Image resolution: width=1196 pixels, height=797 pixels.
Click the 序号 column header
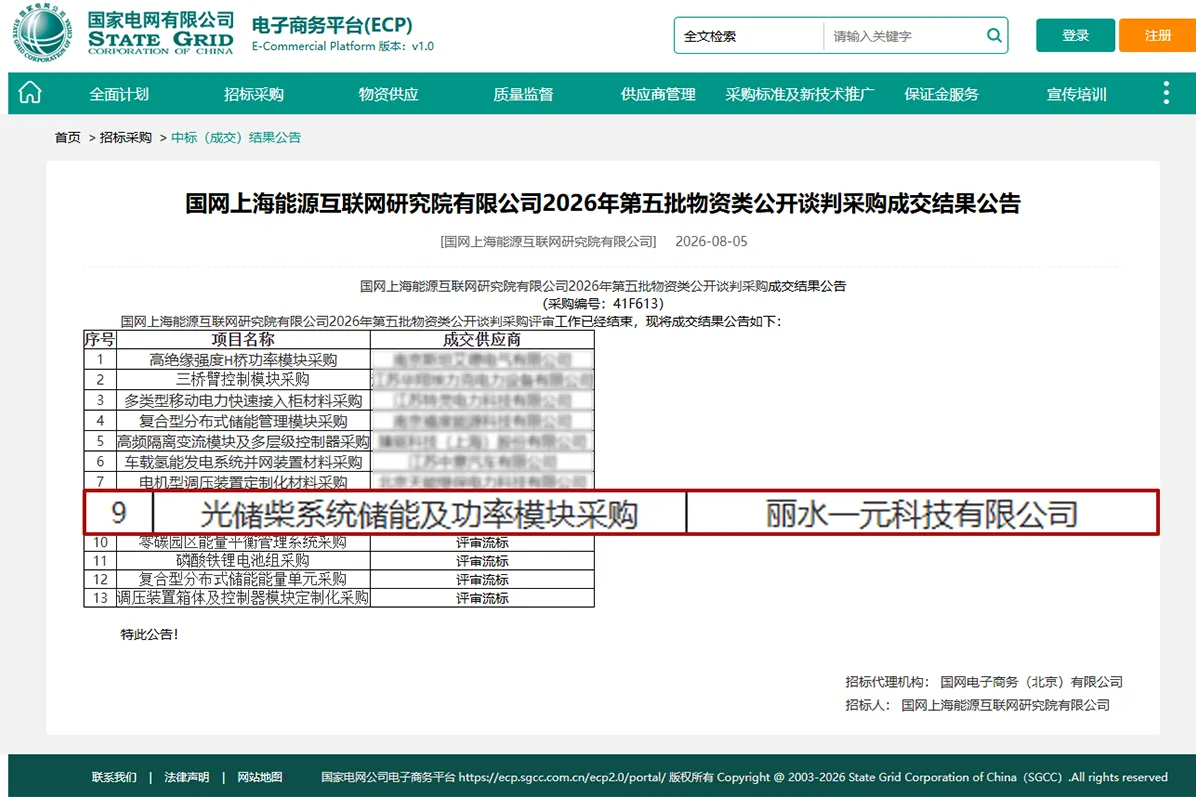(99, 339)
